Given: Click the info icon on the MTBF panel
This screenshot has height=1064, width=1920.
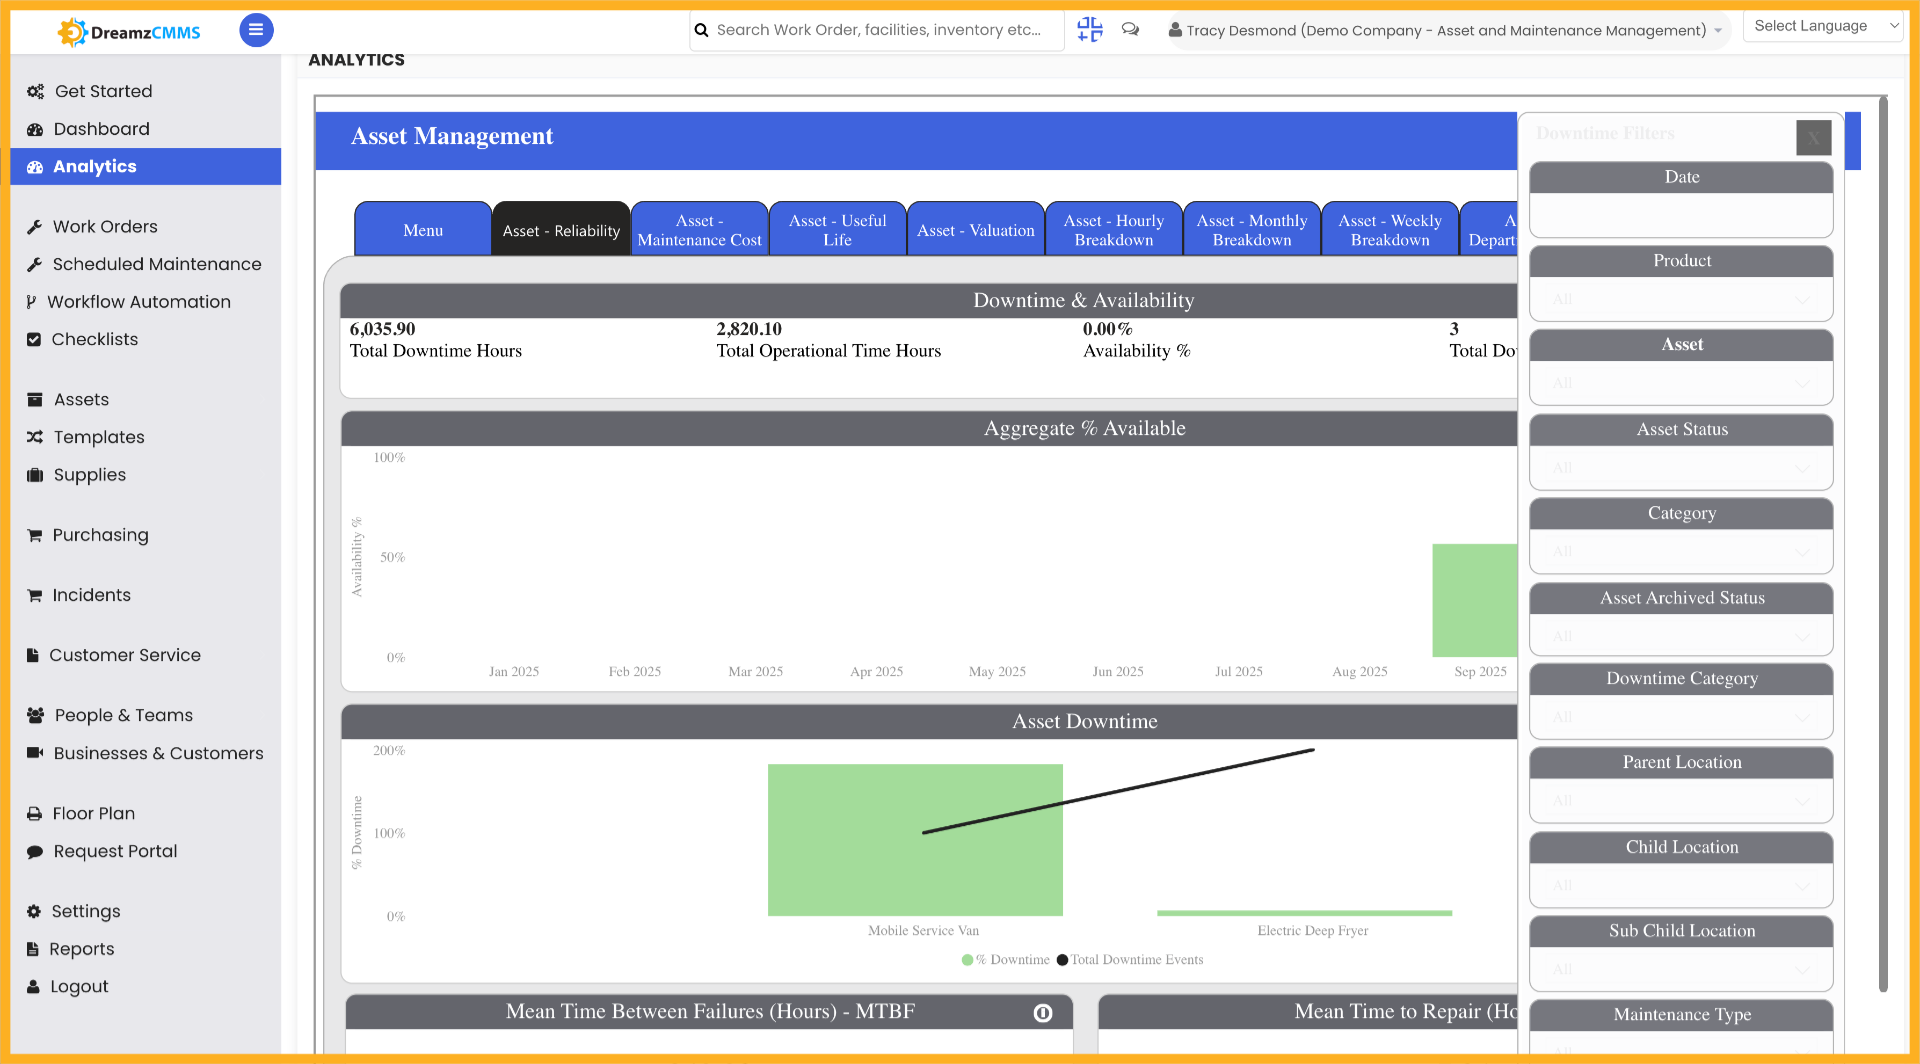Looking at the screenshot, I should tap(1043, 1012).
